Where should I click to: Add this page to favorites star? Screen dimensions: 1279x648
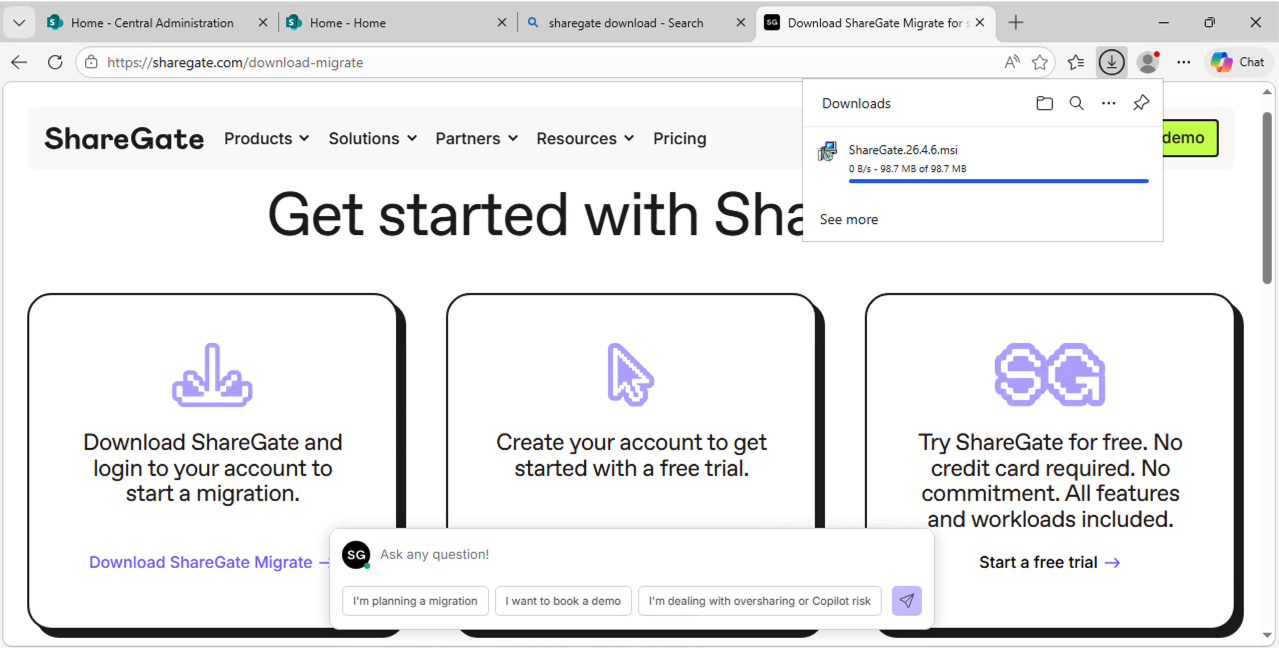1040,62
